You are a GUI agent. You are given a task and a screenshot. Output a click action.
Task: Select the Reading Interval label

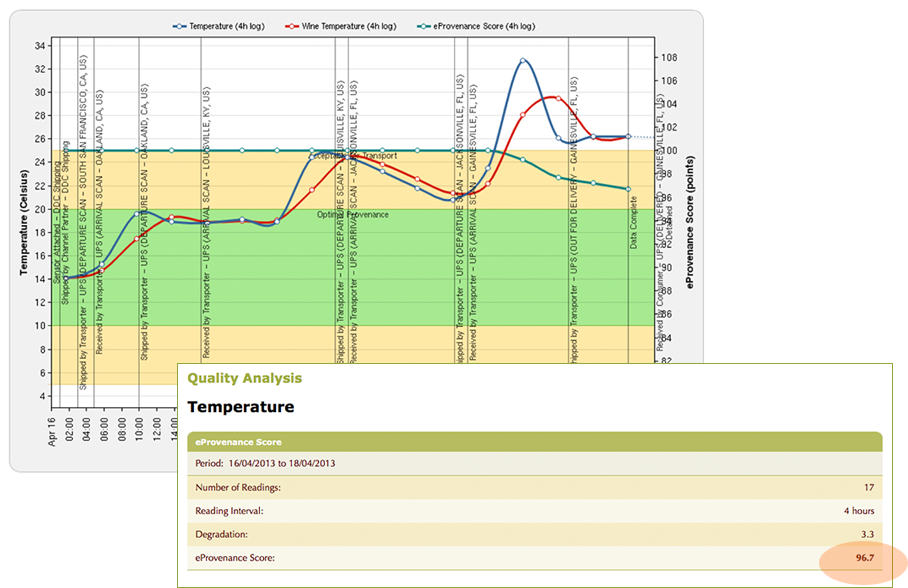click(x=229, y=511)
